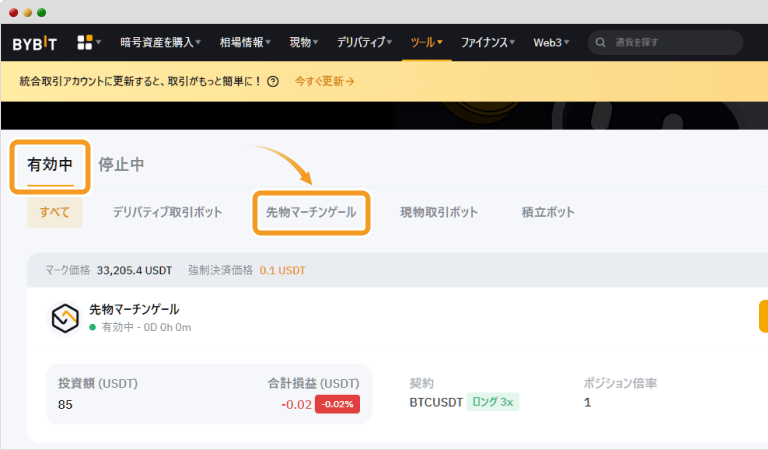Click the total loss -0.02 value
Viewport: 768px width, 450px height.
pyautogui.click(x=296, y=404)
